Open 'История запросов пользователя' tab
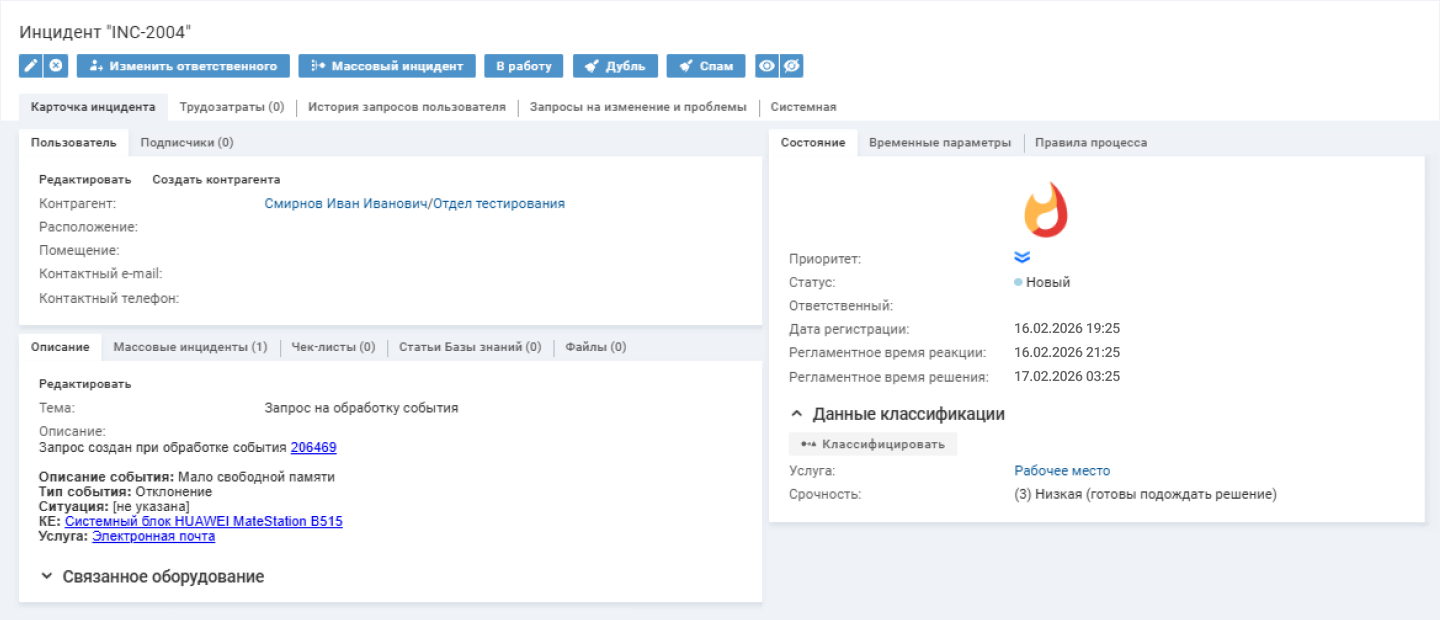The image size is (1440, 620). pos(407,107)
